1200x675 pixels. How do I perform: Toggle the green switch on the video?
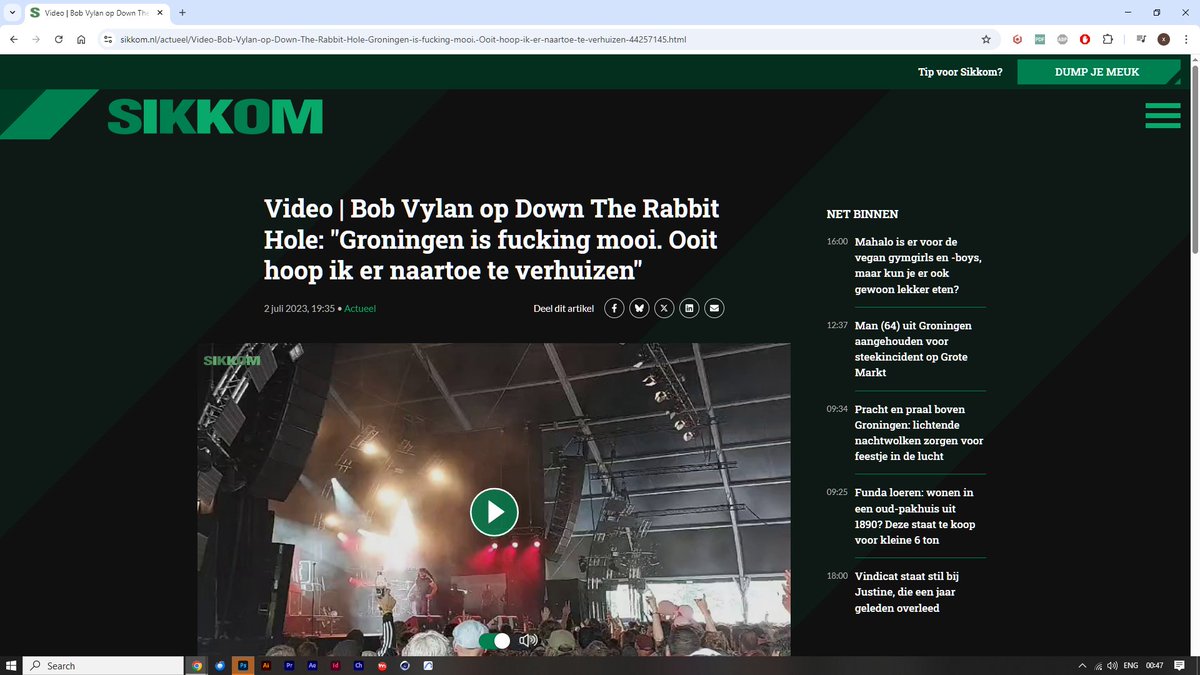tap(494, 640)
